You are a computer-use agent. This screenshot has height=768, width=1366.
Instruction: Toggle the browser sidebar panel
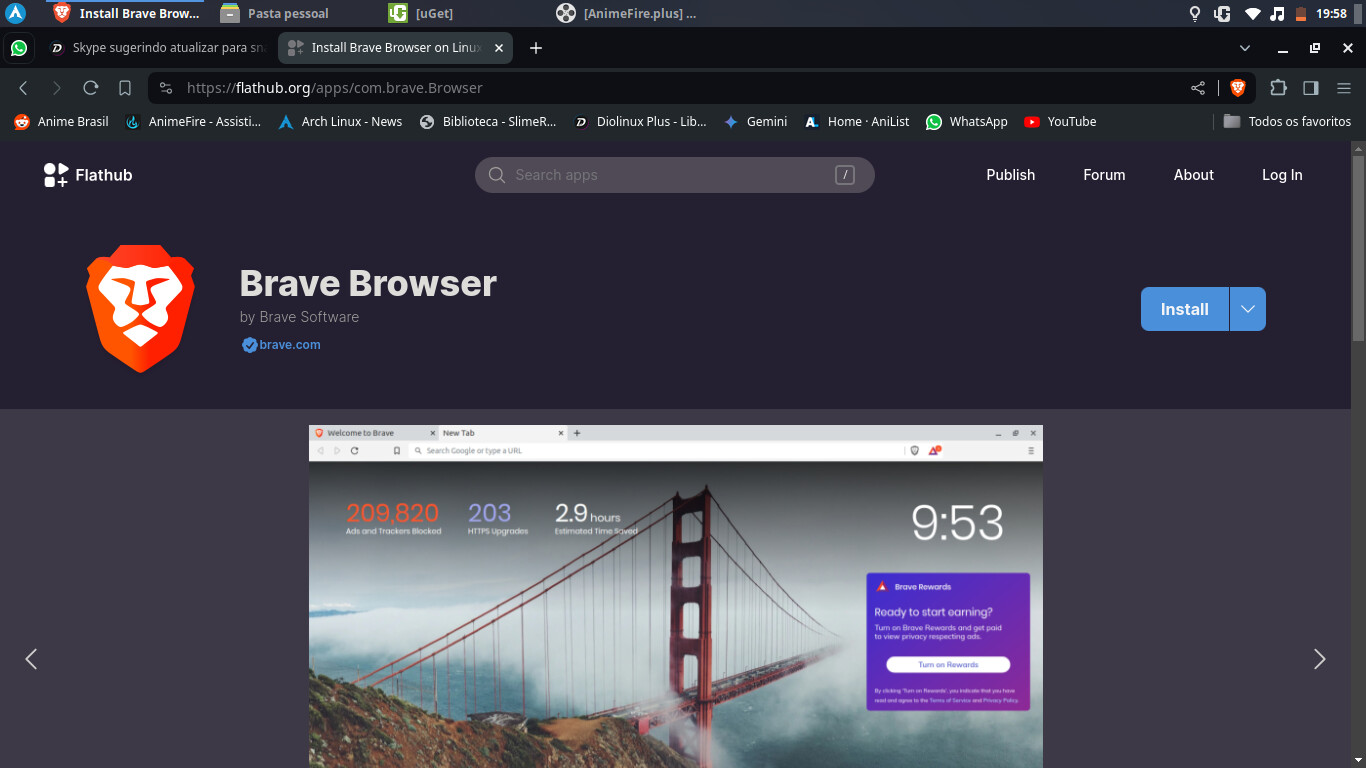[1311, 88]
